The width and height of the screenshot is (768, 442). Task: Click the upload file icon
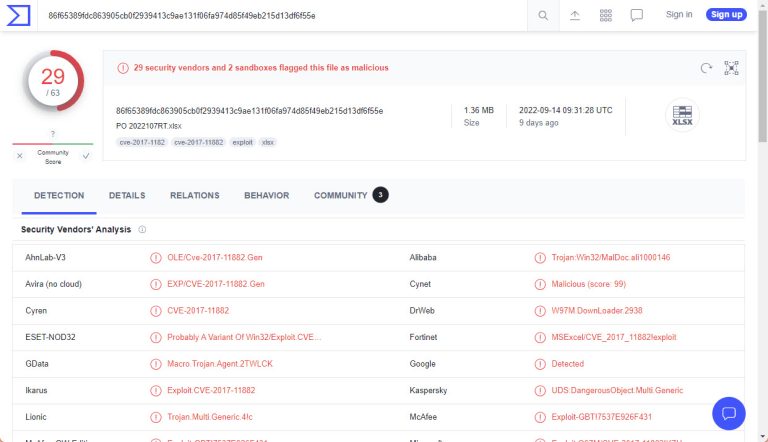(x=575, y=16)
